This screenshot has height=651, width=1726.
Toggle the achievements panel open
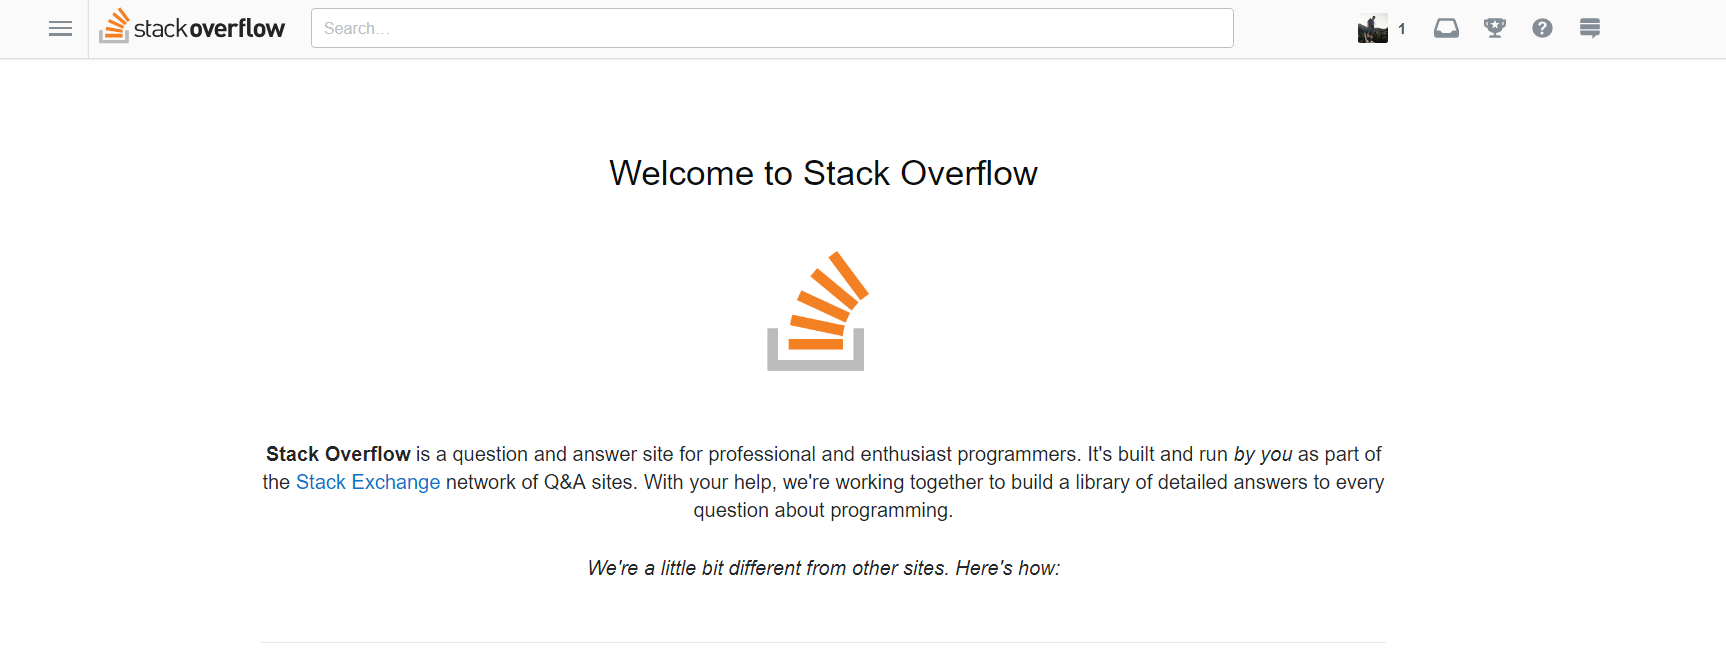[x=1494, y=28]
